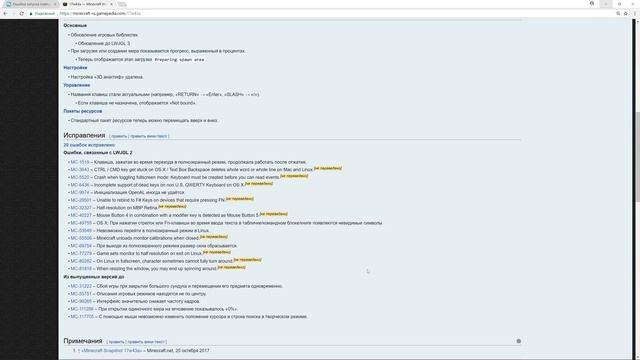Click 'не переведено' tag after MC-77279 entry
The image size is (640, 360).
(217, 252)
